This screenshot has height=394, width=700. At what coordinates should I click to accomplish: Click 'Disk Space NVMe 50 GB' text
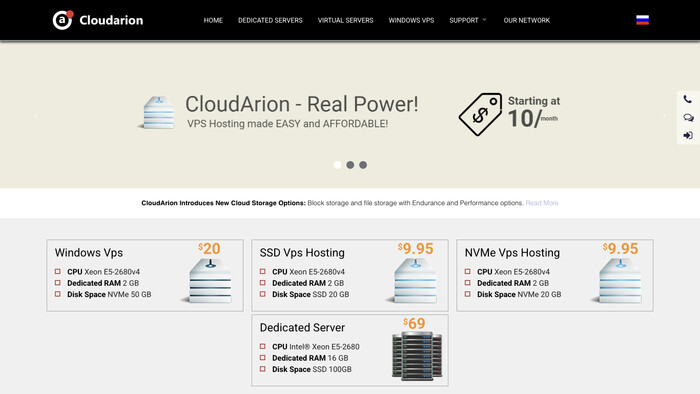click(x=109, y=294)
